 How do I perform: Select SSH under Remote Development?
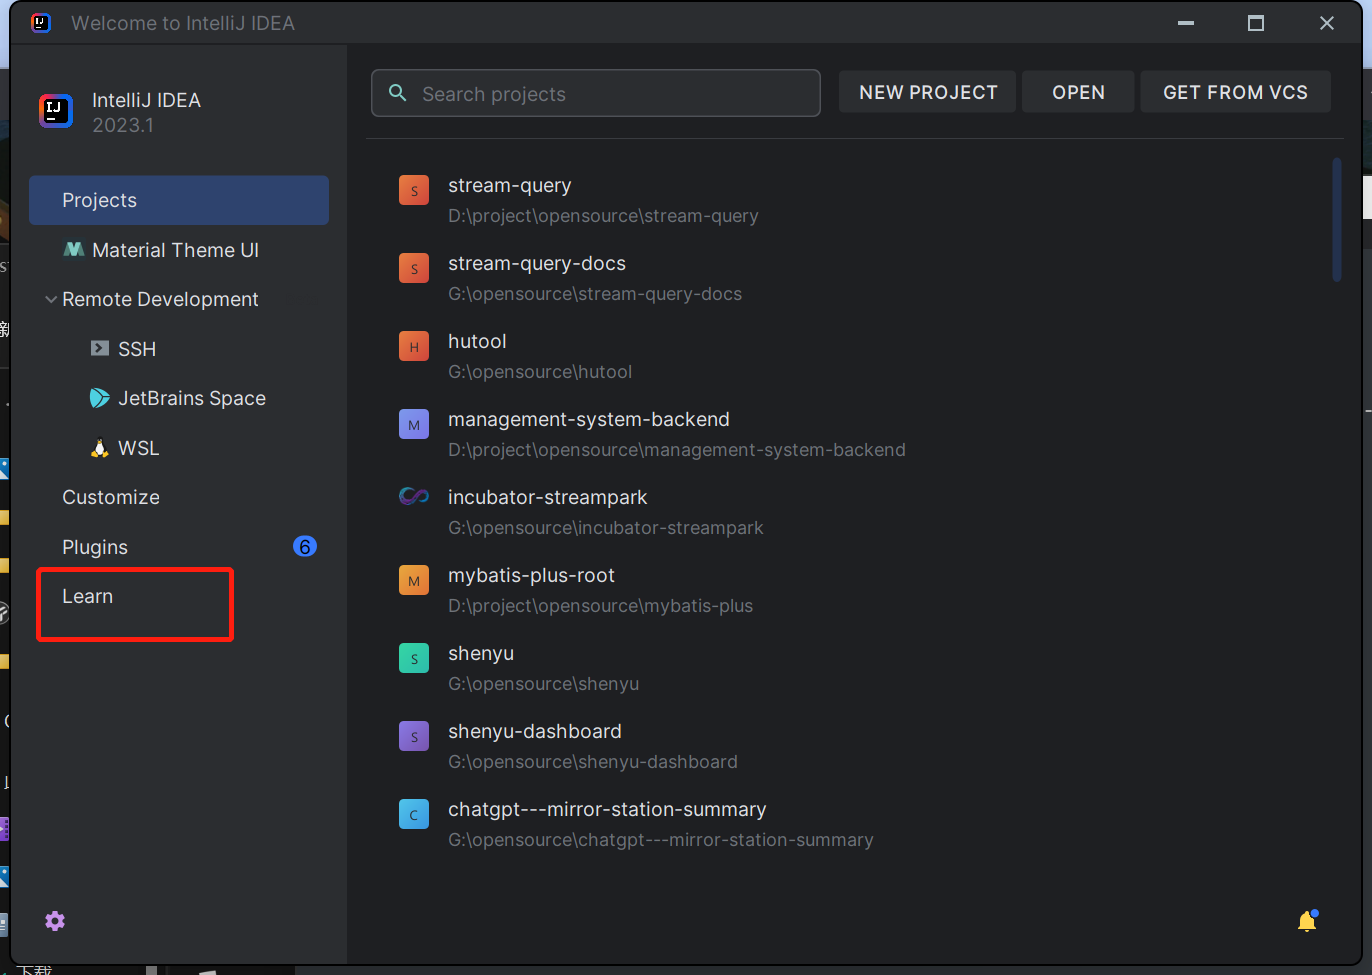click(x=136, y=349)
